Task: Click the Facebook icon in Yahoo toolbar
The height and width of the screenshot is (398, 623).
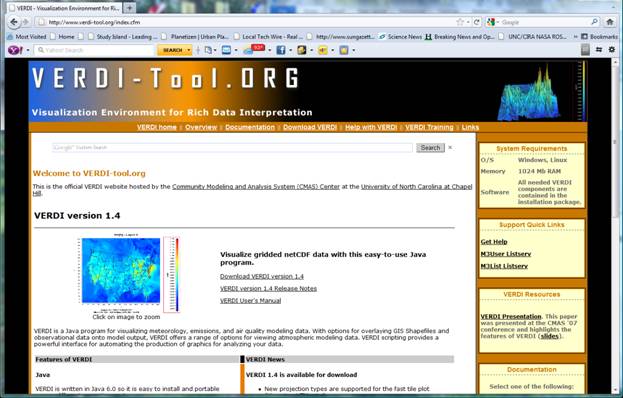Action: [281, 50]
